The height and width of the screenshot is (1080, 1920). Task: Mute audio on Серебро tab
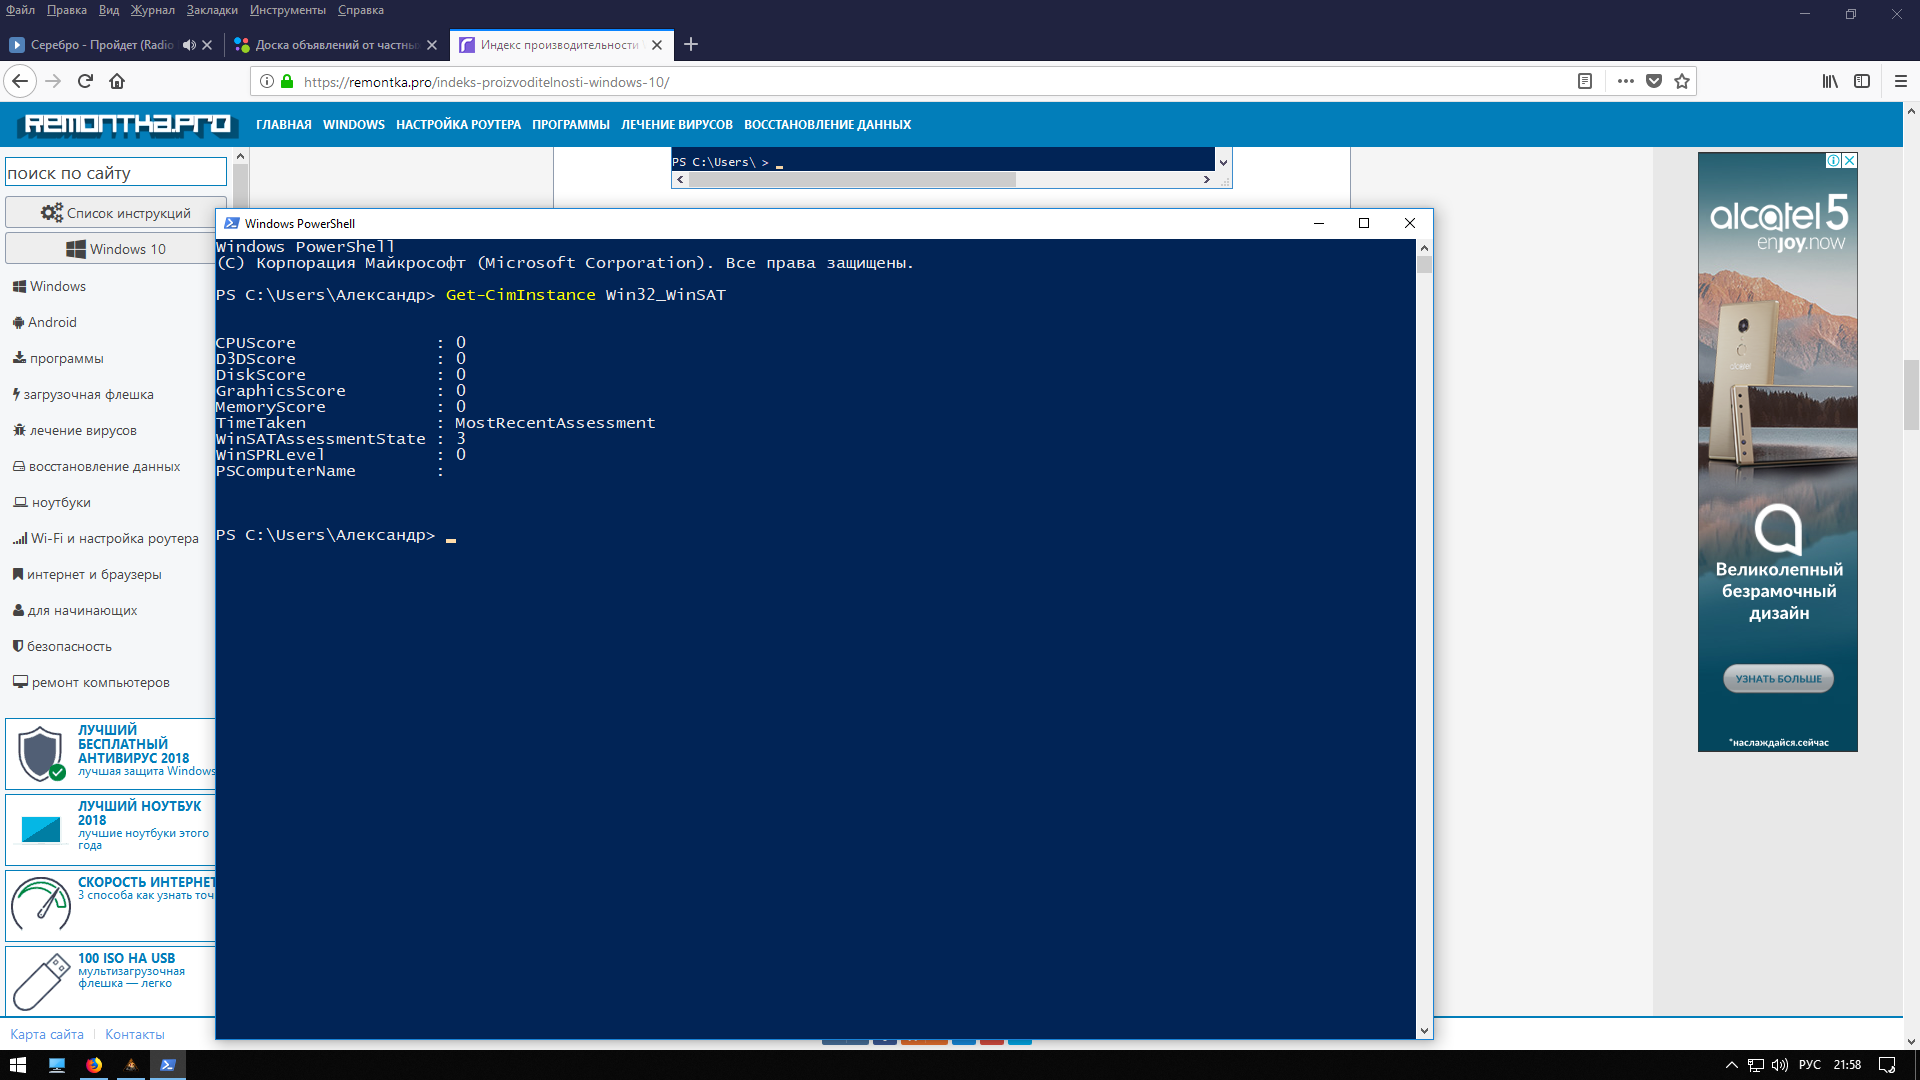(x=189, y=45)
